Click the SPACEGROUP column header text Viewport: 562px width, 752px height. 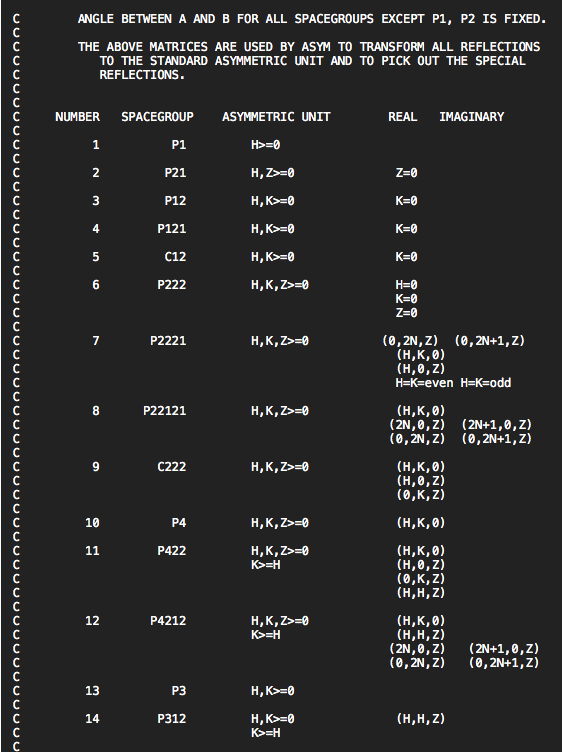tap(157, 117)
